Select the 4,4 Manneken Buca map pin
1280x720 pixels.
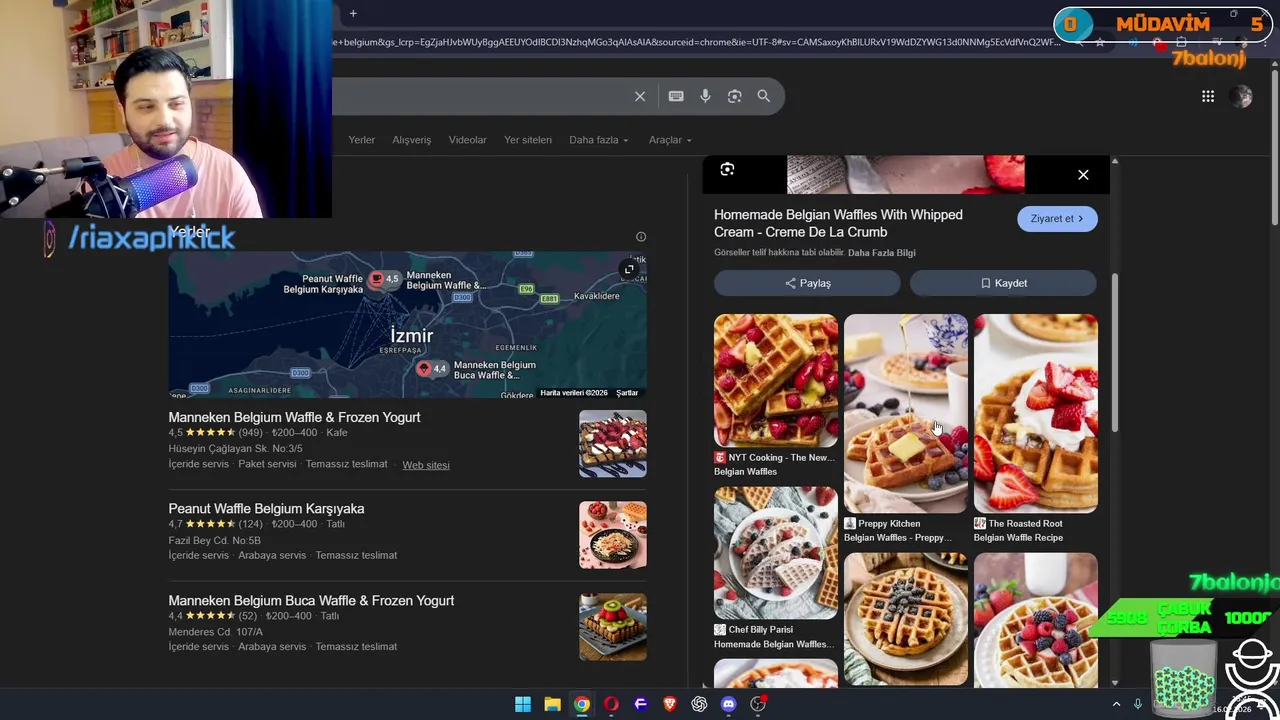click(424, 369)
